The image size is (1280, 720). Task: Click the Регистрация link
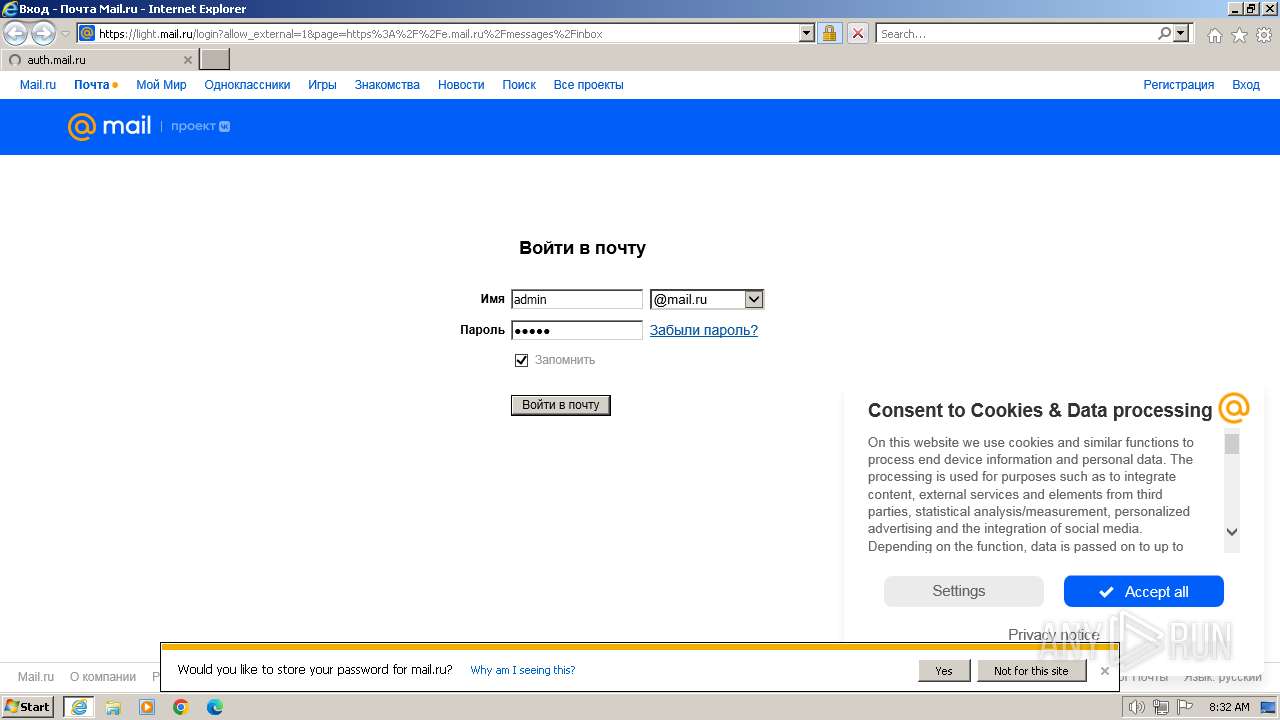(x=1179, y=85)
